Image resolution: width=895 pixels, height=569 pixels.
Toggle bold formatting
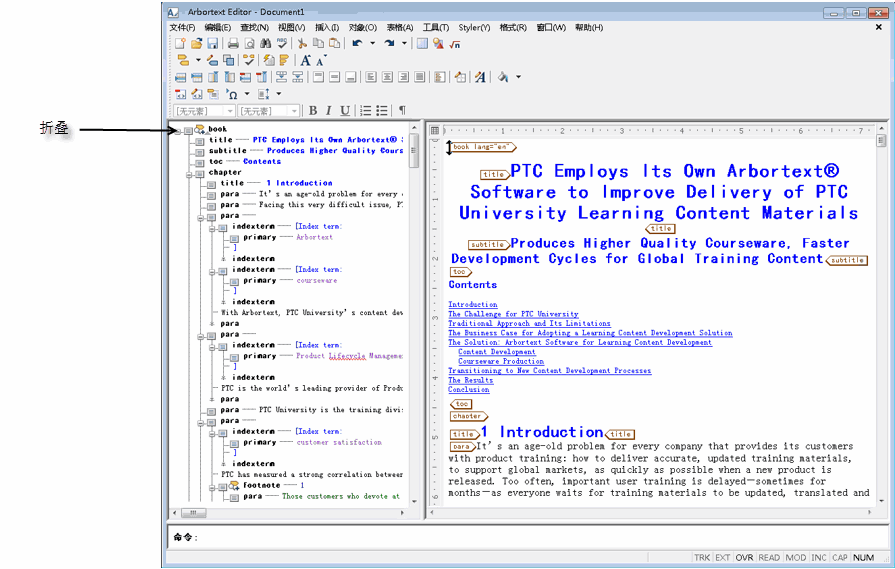point(313,111)
